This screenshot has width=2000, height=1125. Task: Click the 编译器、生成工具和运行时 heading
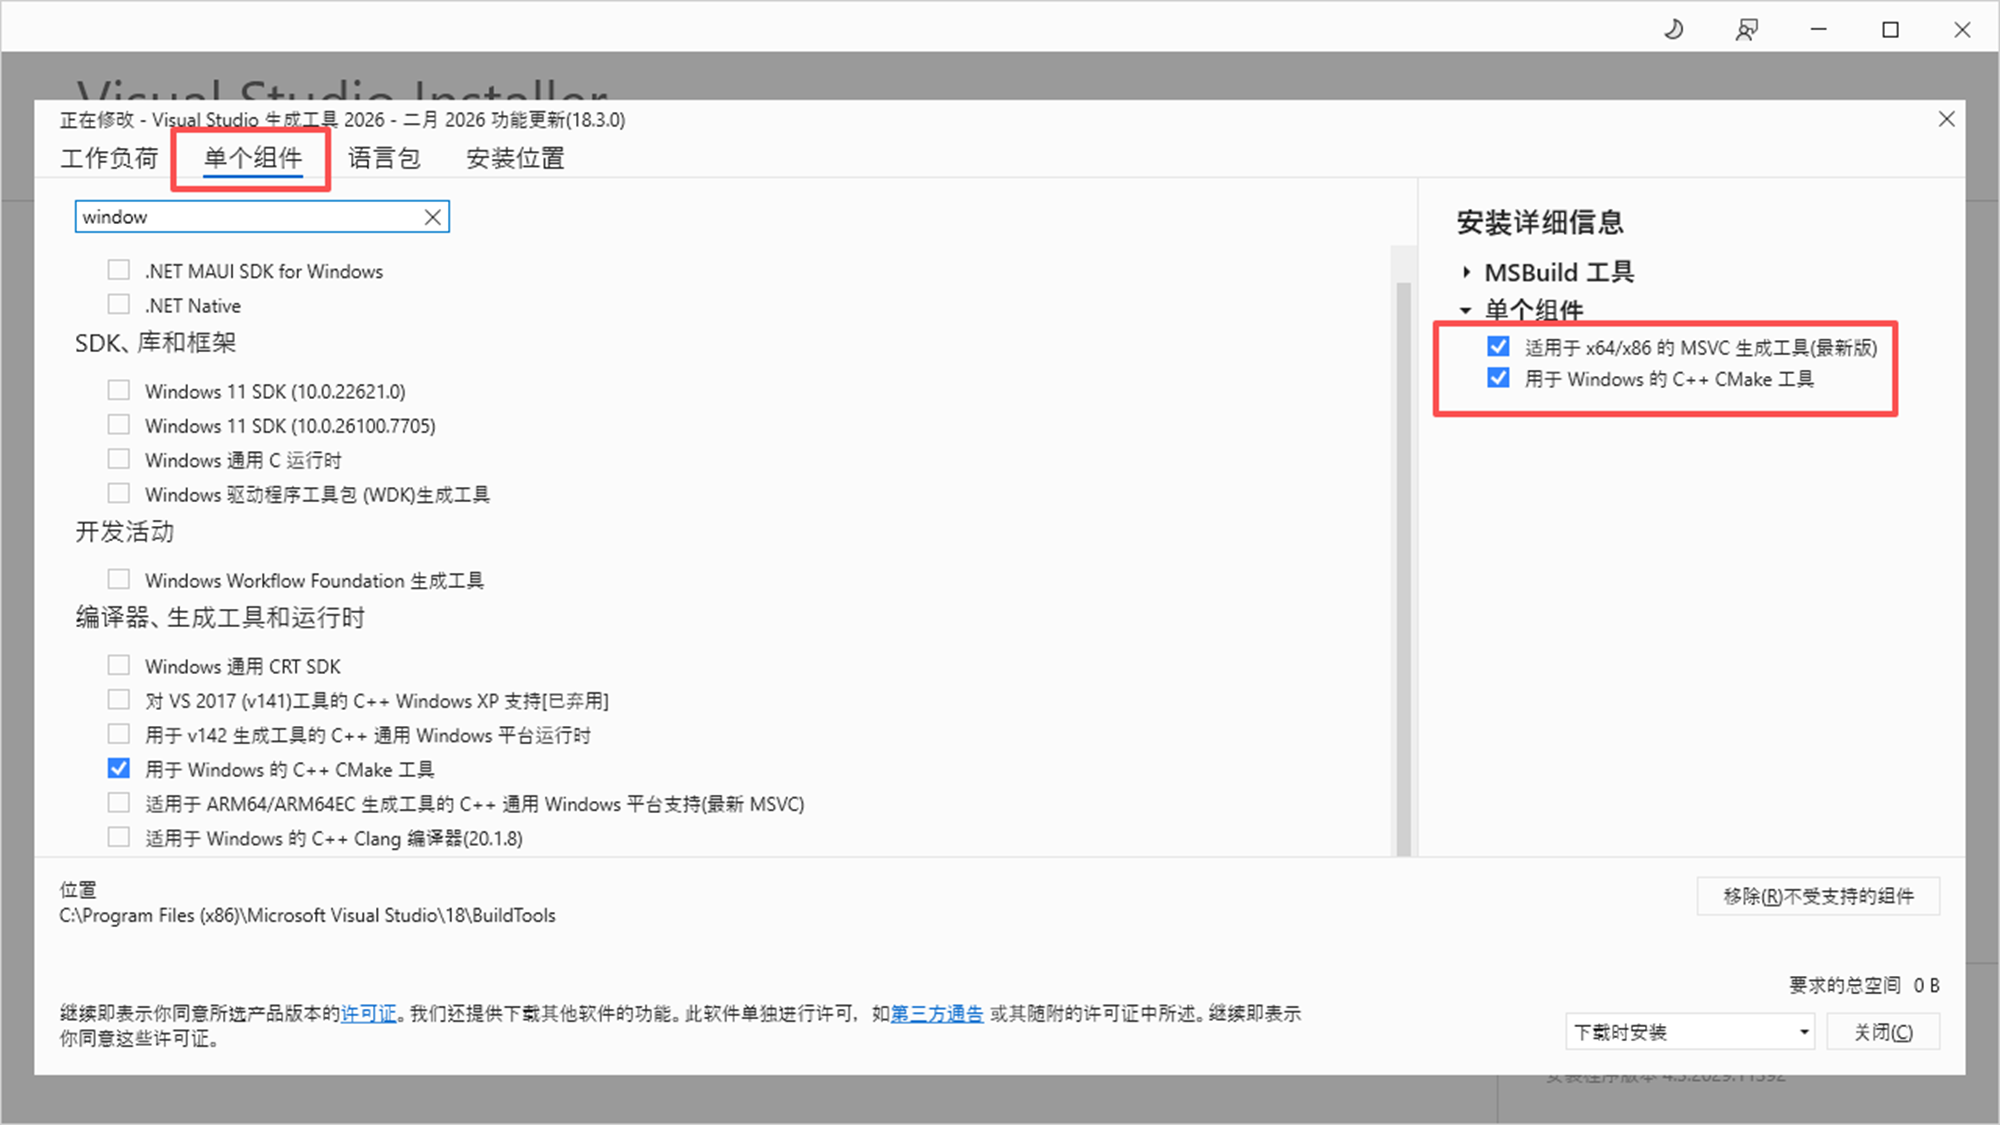coord(220,618)
